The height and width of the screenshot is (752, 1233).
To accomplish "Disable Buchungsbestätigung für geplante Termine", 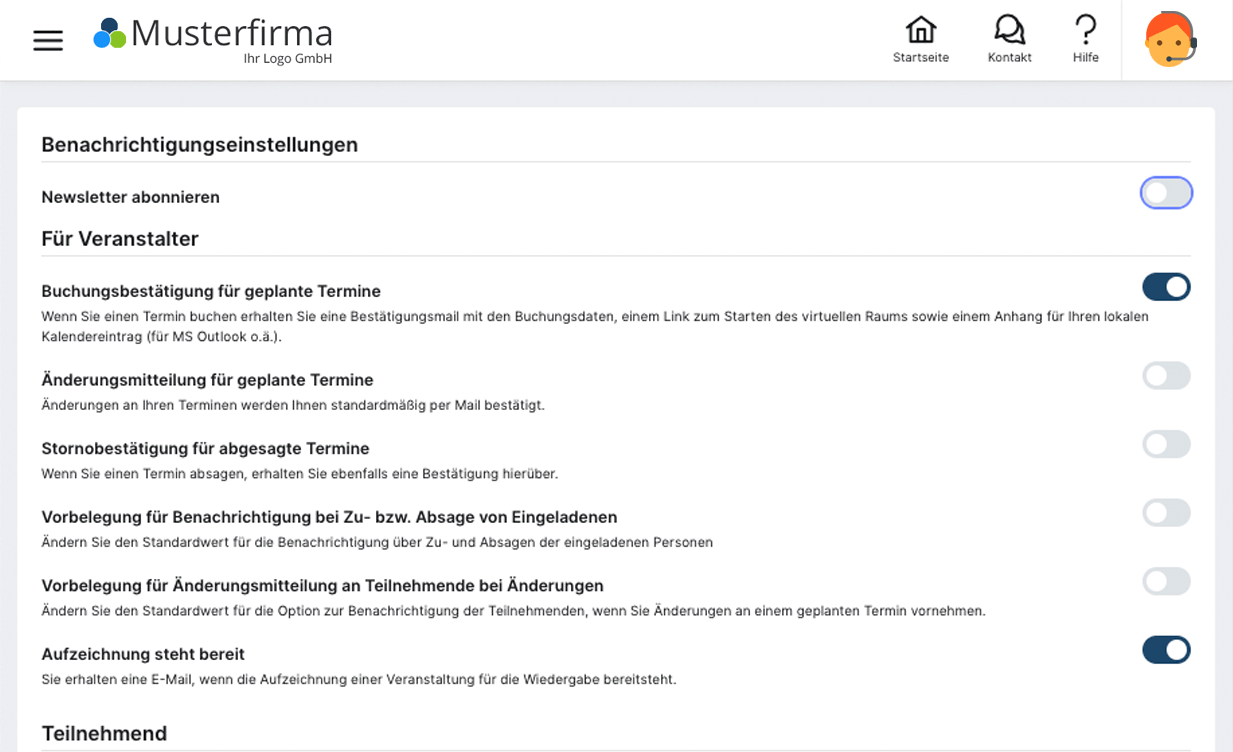I will (1166, 287).
